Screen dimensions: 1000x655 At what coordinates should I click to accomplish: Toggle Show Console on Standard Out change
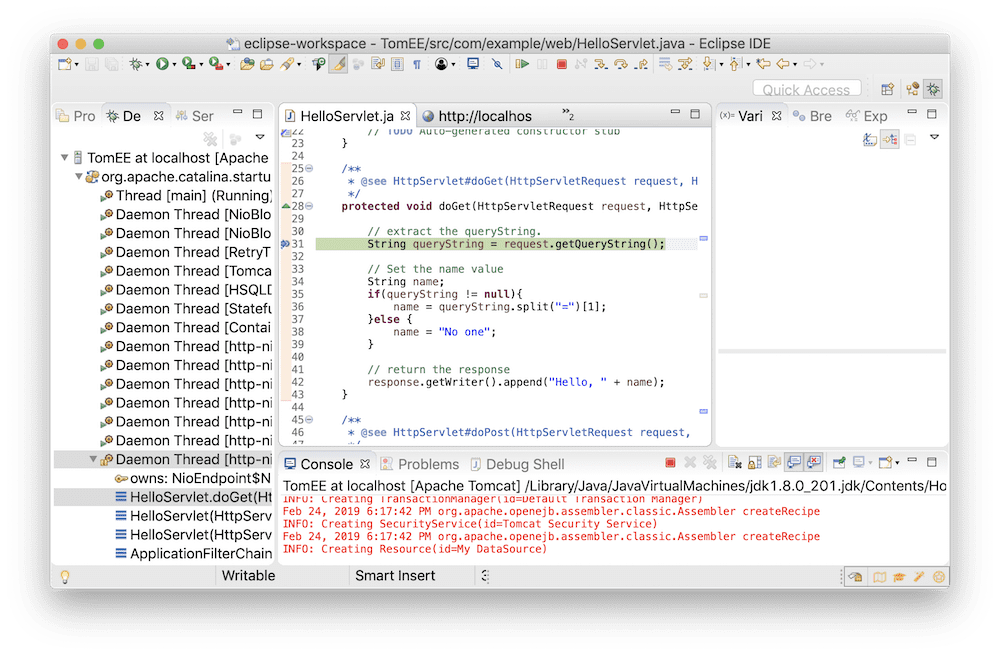point(794,462)
